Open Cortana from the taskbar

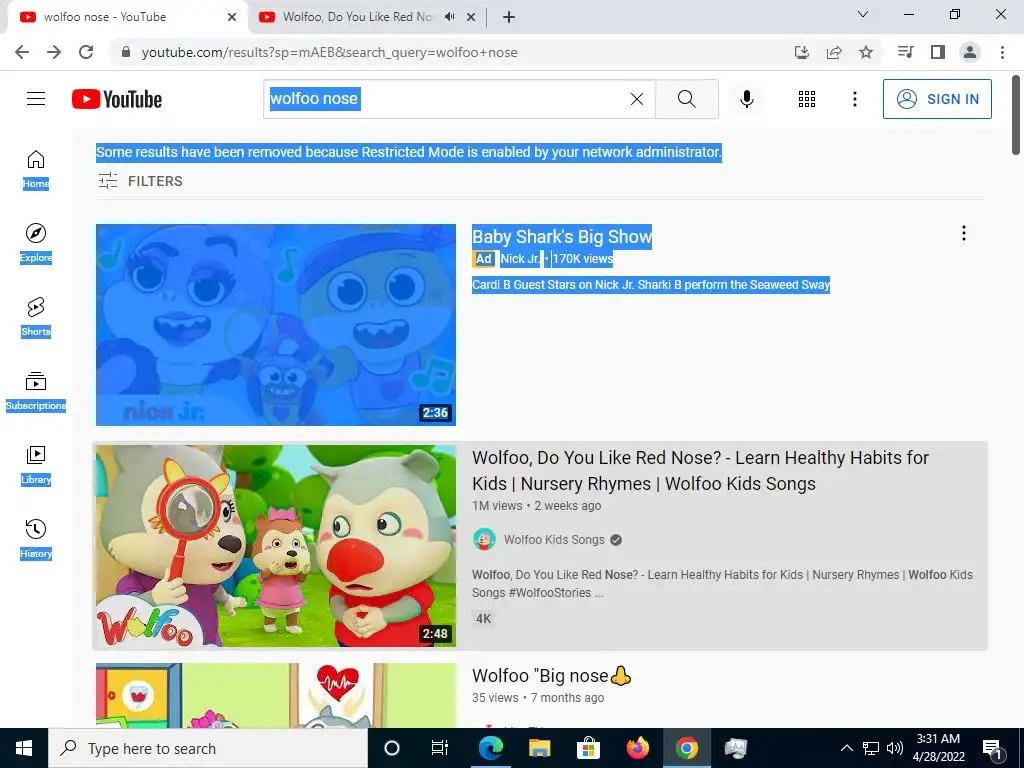click(391, 748)
